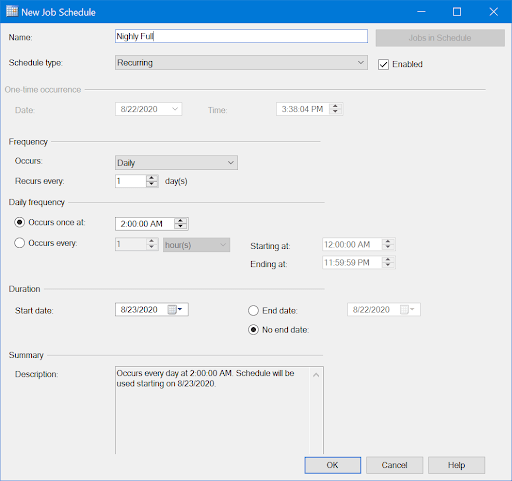Increase the Recurs every days value

(152, 178)
